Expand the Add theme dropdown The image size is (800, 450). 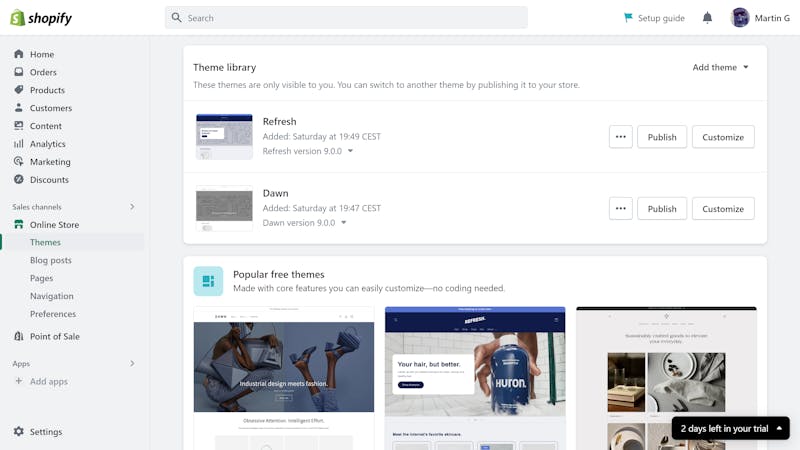(x=720, y=67)
